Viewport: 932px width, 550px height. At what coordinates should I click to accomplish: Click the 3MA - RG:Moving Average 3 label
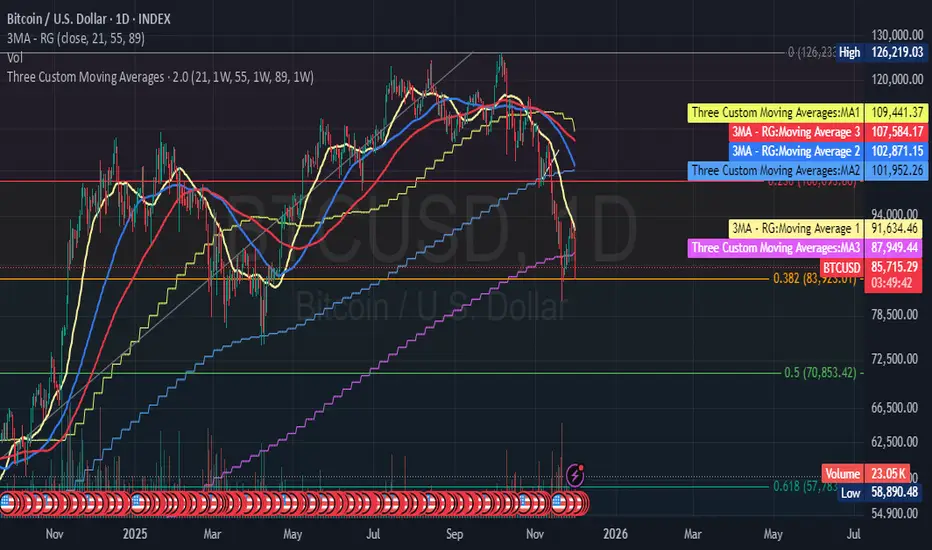point(796,132)
